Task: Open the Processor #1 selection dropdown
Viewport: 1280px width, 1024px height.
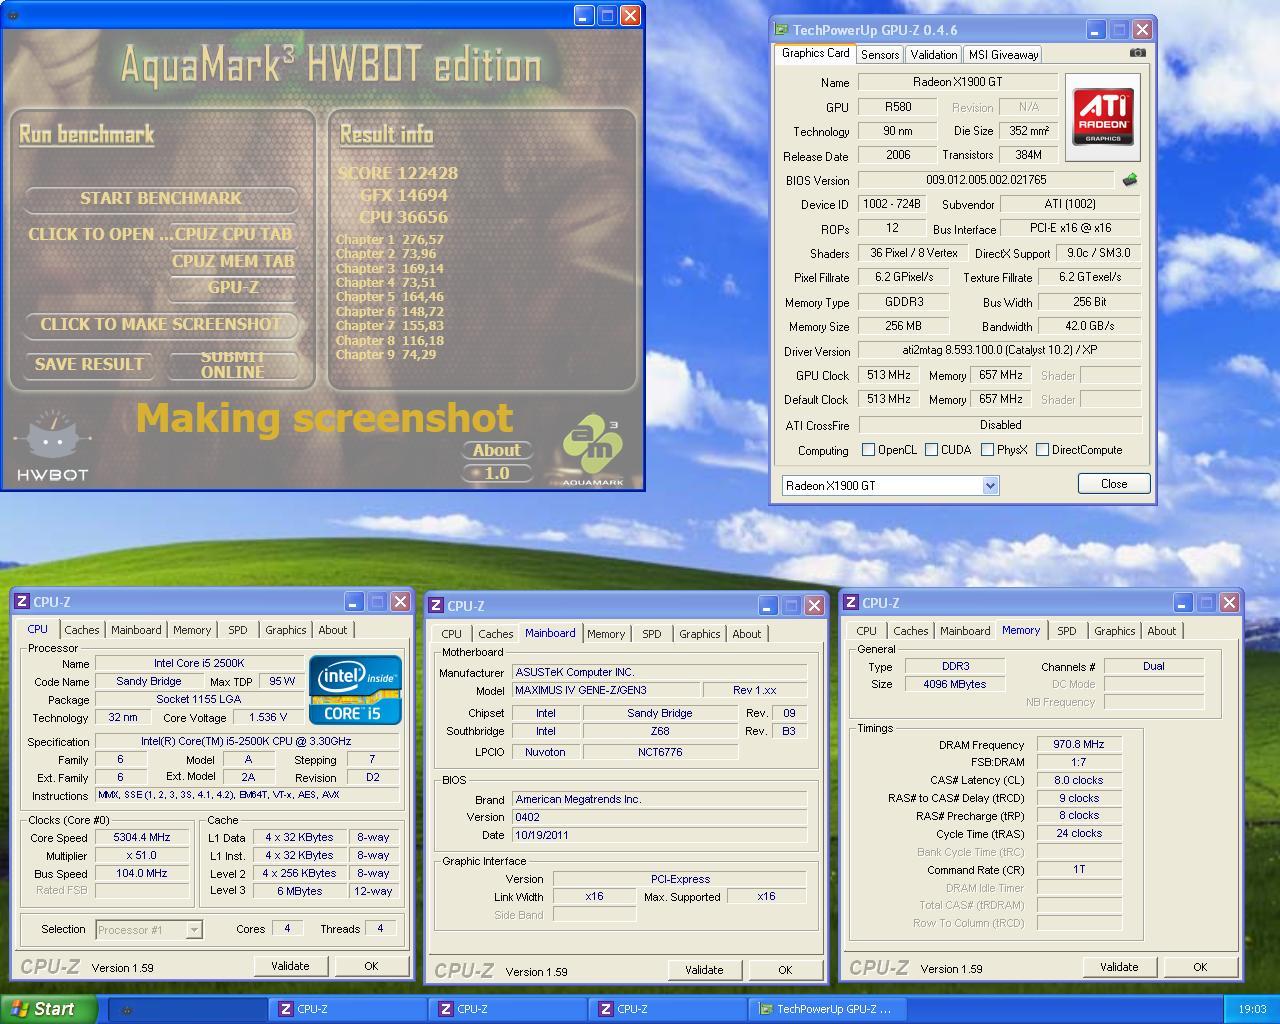Action: click(x=194, y=930)
